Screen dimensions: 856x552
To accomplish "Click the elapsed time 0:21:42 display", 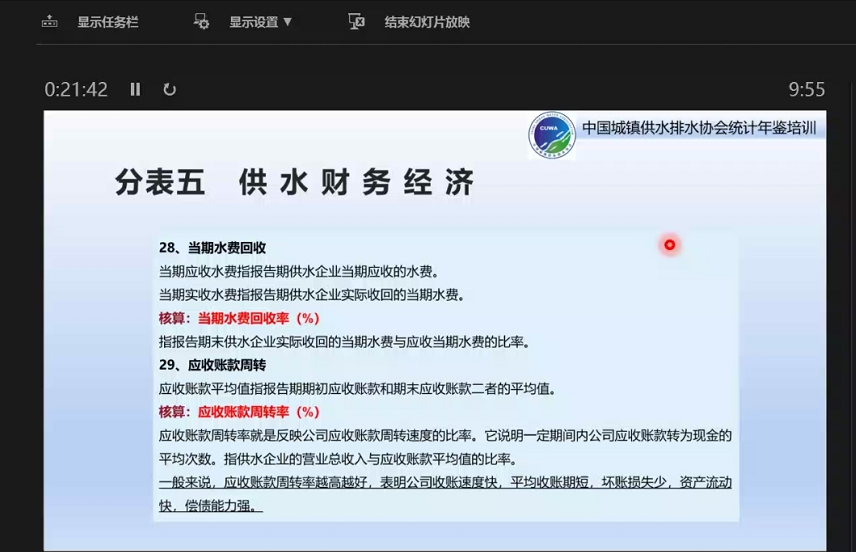I will [76, 89].
